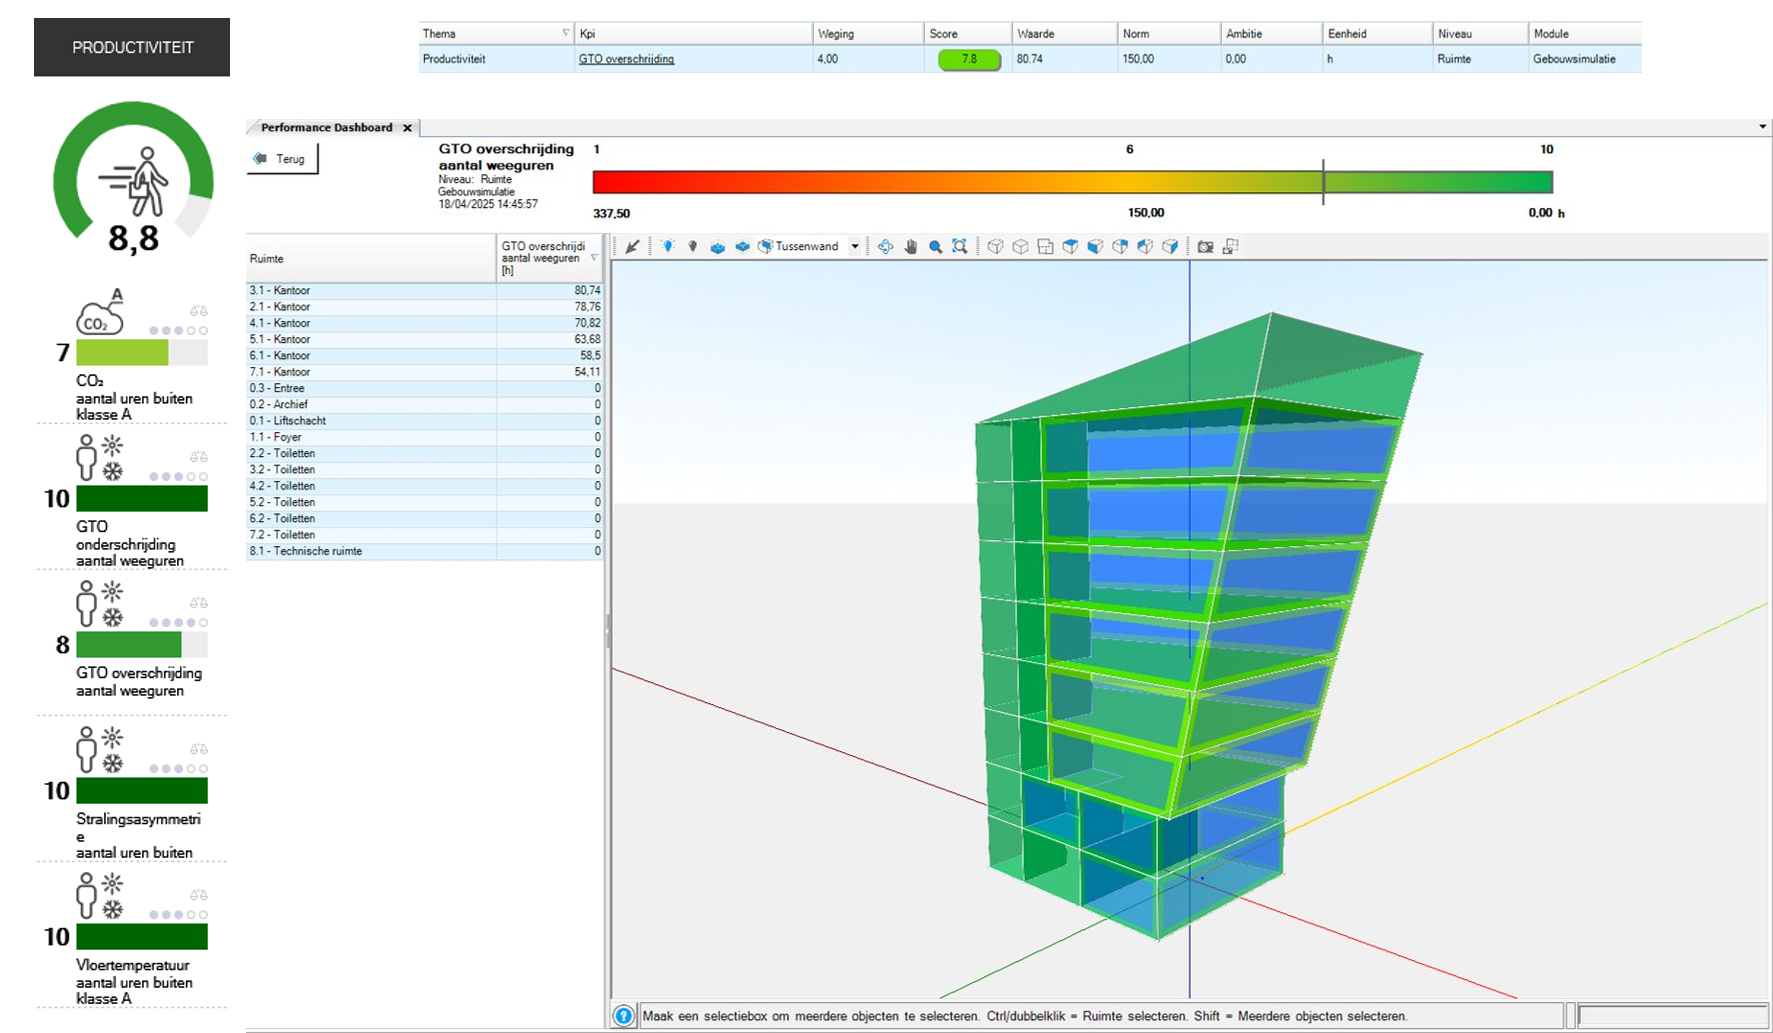This screenshot has height=1033, width=1773.
Task: Open the GTO overschrijding link
Action: coord(626,60)
